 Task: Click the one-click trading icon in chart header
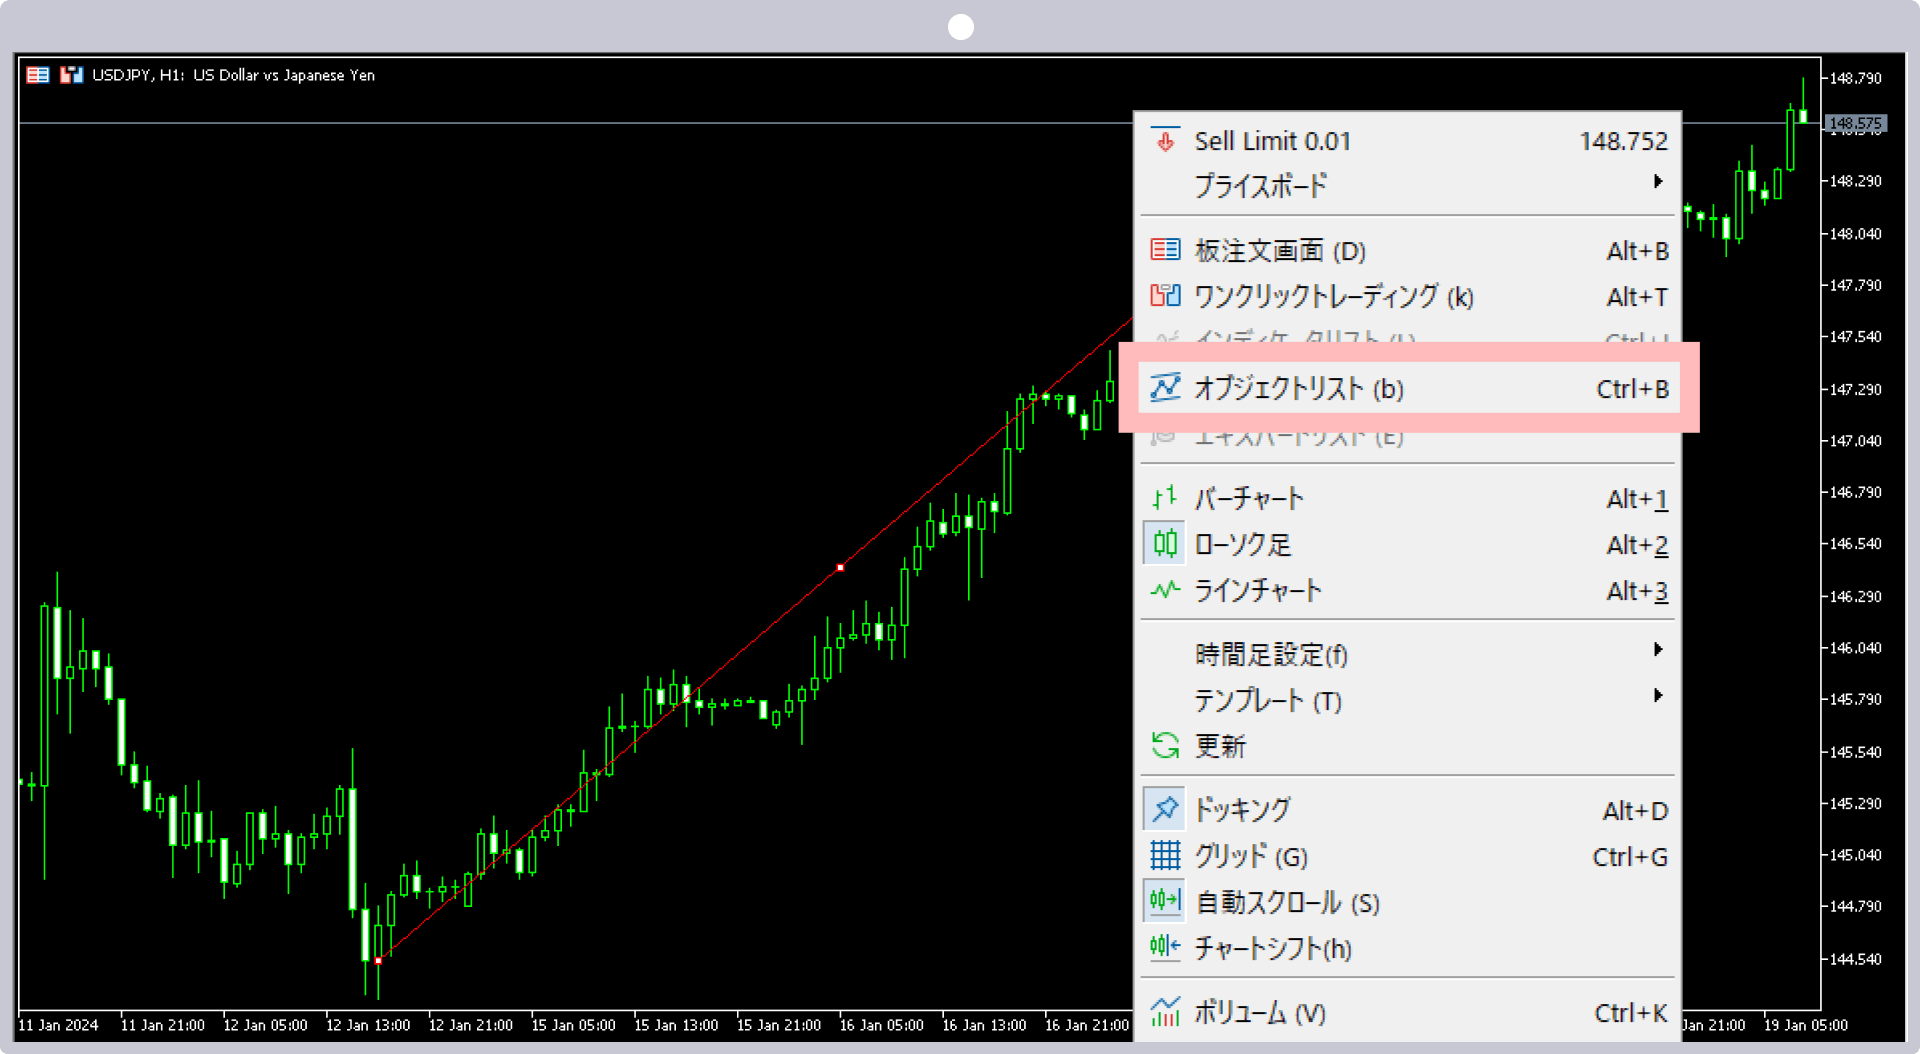(71, 75)
